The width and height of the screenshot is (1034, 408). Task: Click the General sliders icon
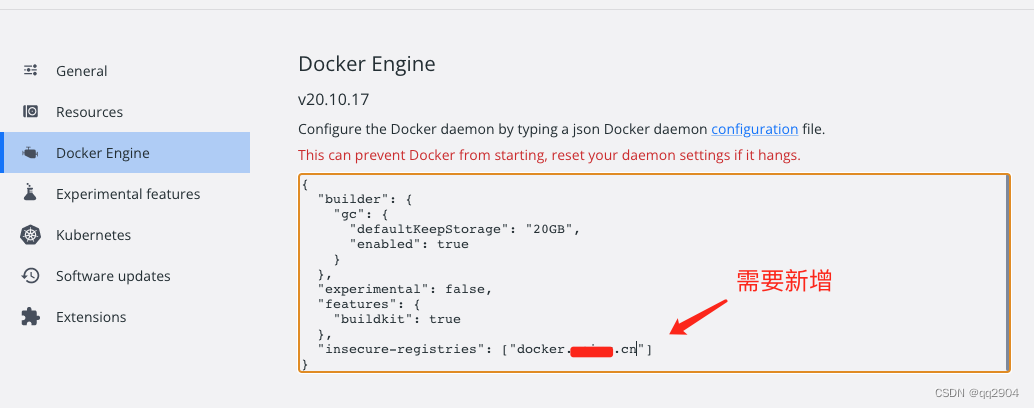30,71
